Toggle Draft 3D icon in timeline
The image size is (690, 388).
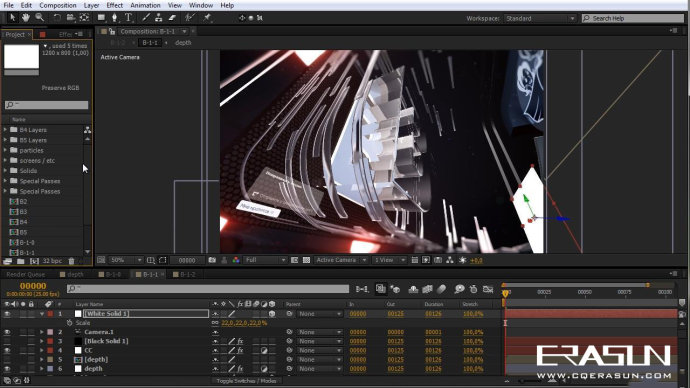[x=395, y=289]
